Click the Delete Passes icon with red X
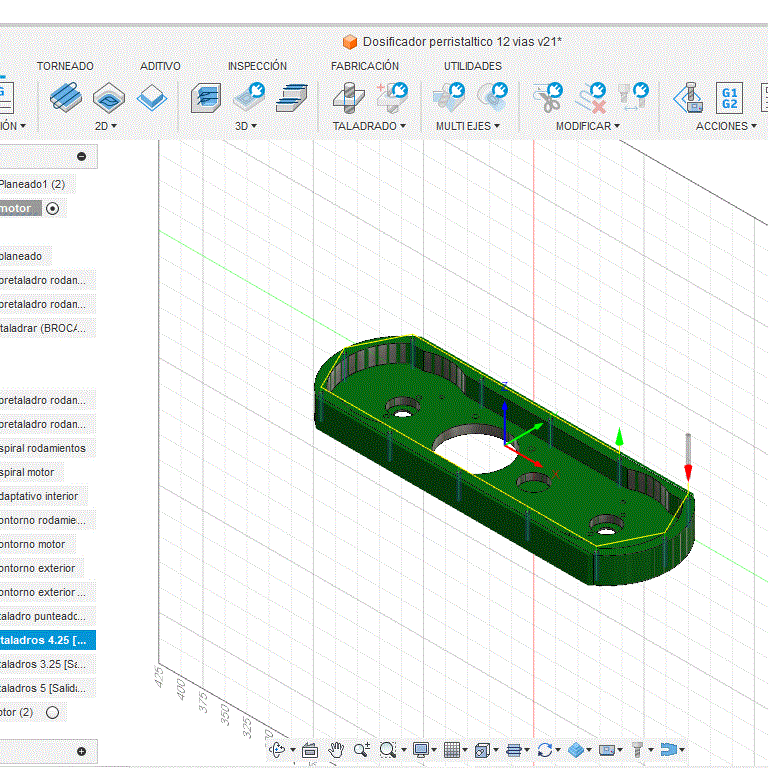The height and width of the screenshot is (768, 768). pos(591,97)
